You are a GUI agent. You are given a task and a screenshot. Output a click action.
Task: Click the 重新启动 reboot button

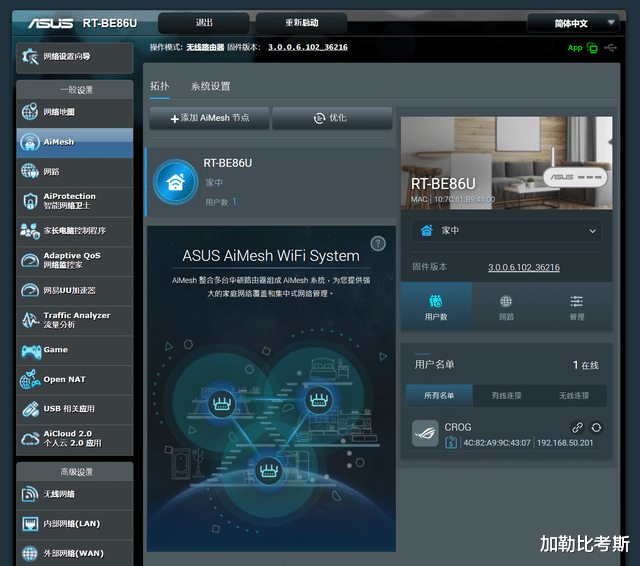[x=302, y=23]
